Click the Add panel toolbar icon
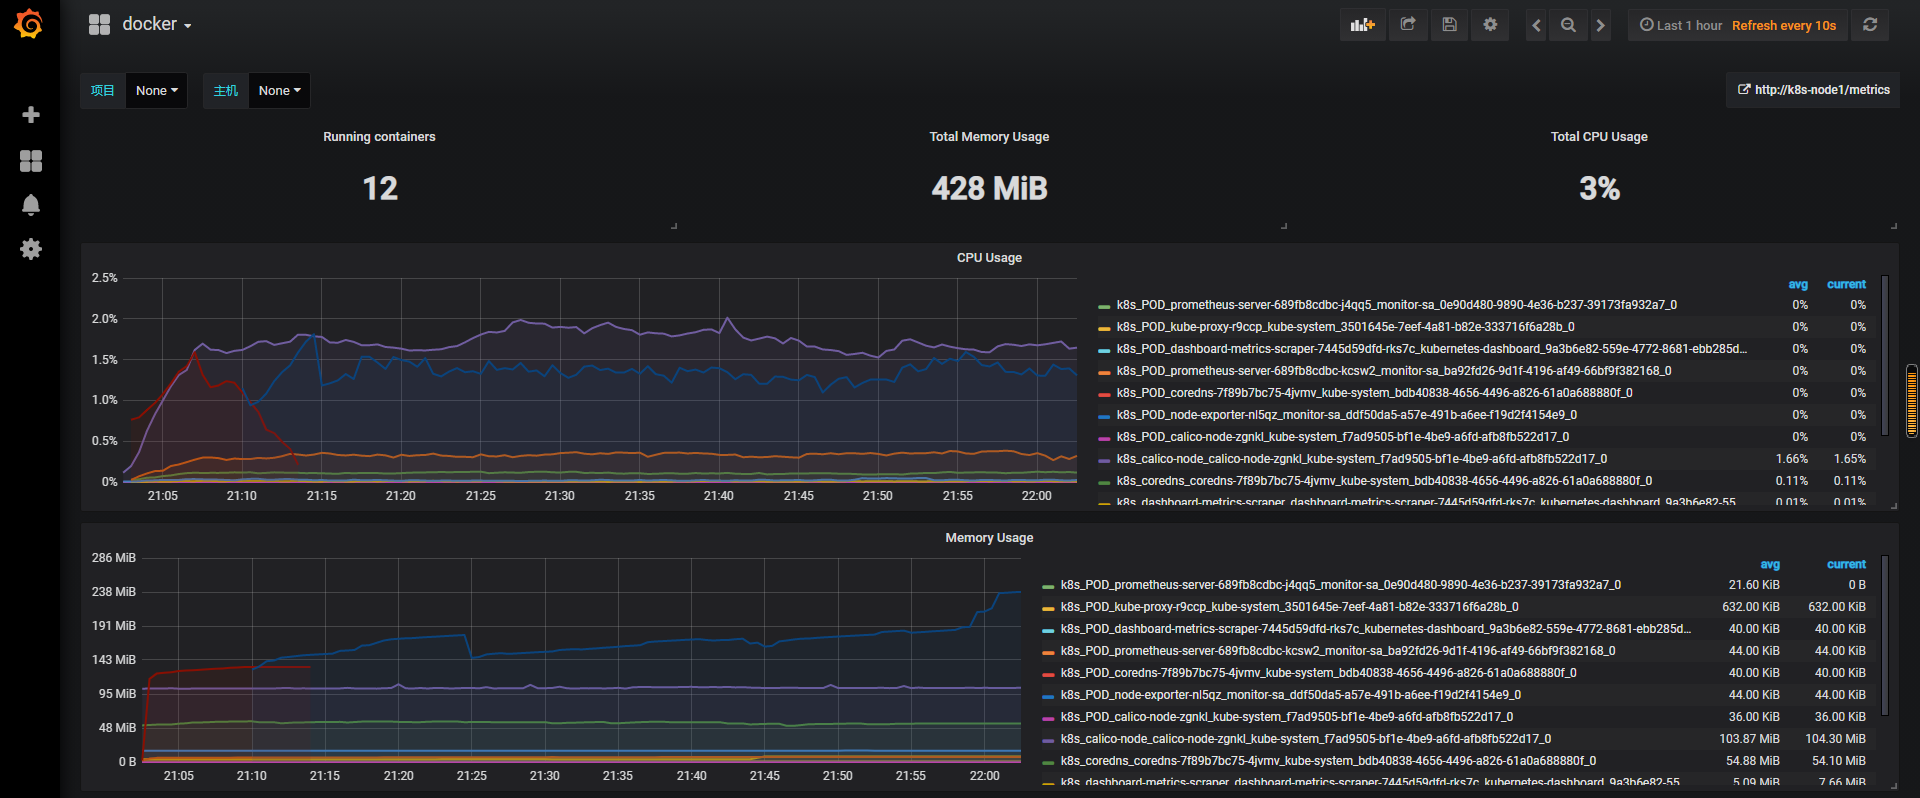Viewport: 1920px width, 798px height. pos(1362,25)
